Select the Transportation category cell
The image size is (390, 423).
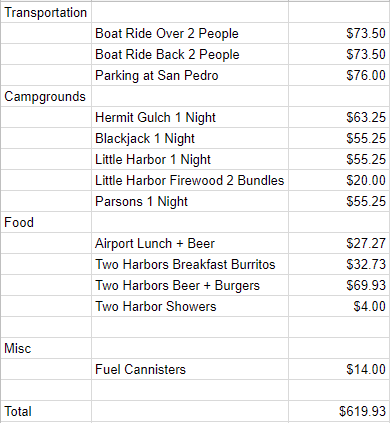tap(46, 12)
